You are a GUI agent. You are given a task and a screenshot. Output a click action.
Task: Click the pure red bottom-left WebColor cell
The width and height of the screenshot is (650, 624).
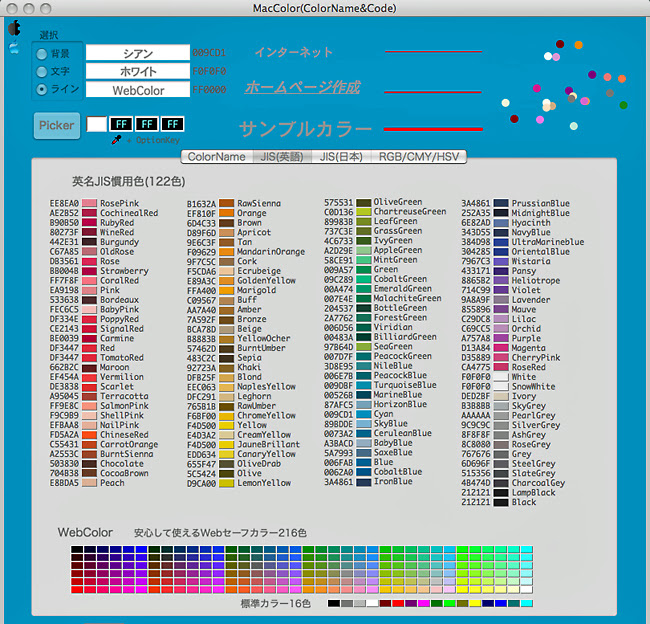click(77, 590)
